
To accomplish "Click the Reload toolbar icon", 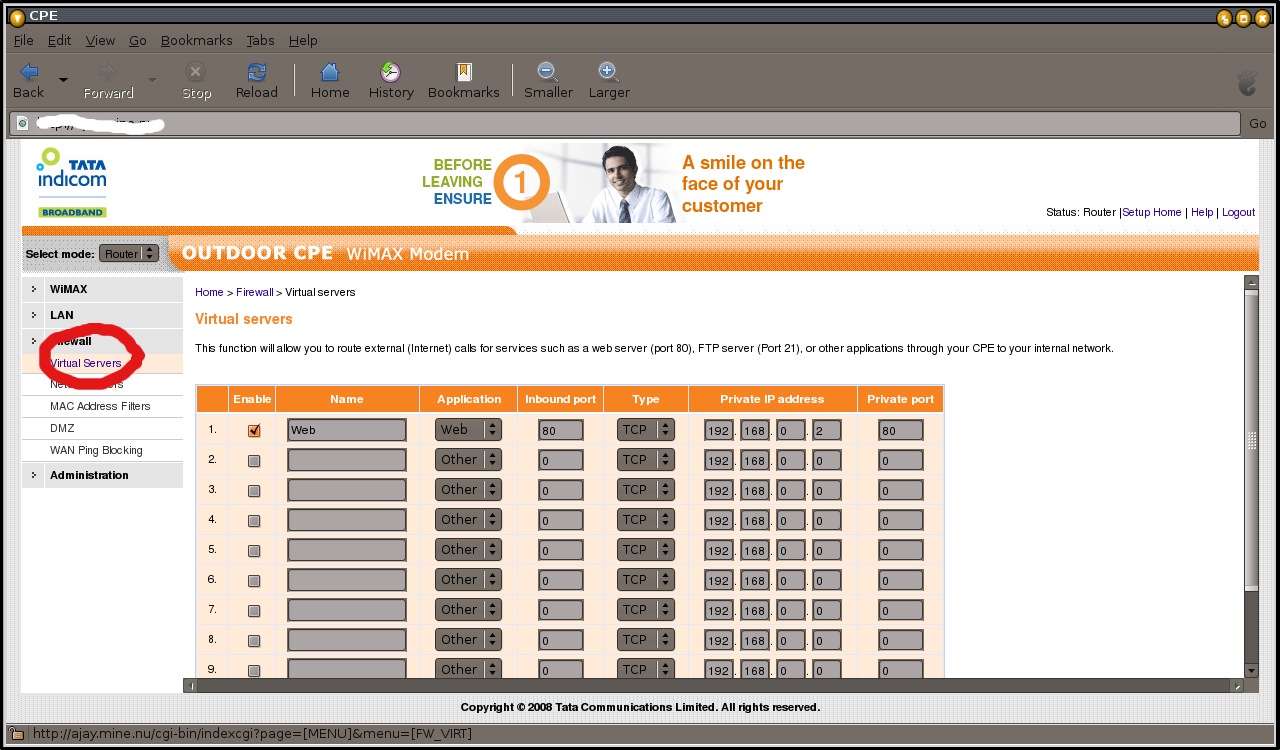I will [x=257, y=72].
